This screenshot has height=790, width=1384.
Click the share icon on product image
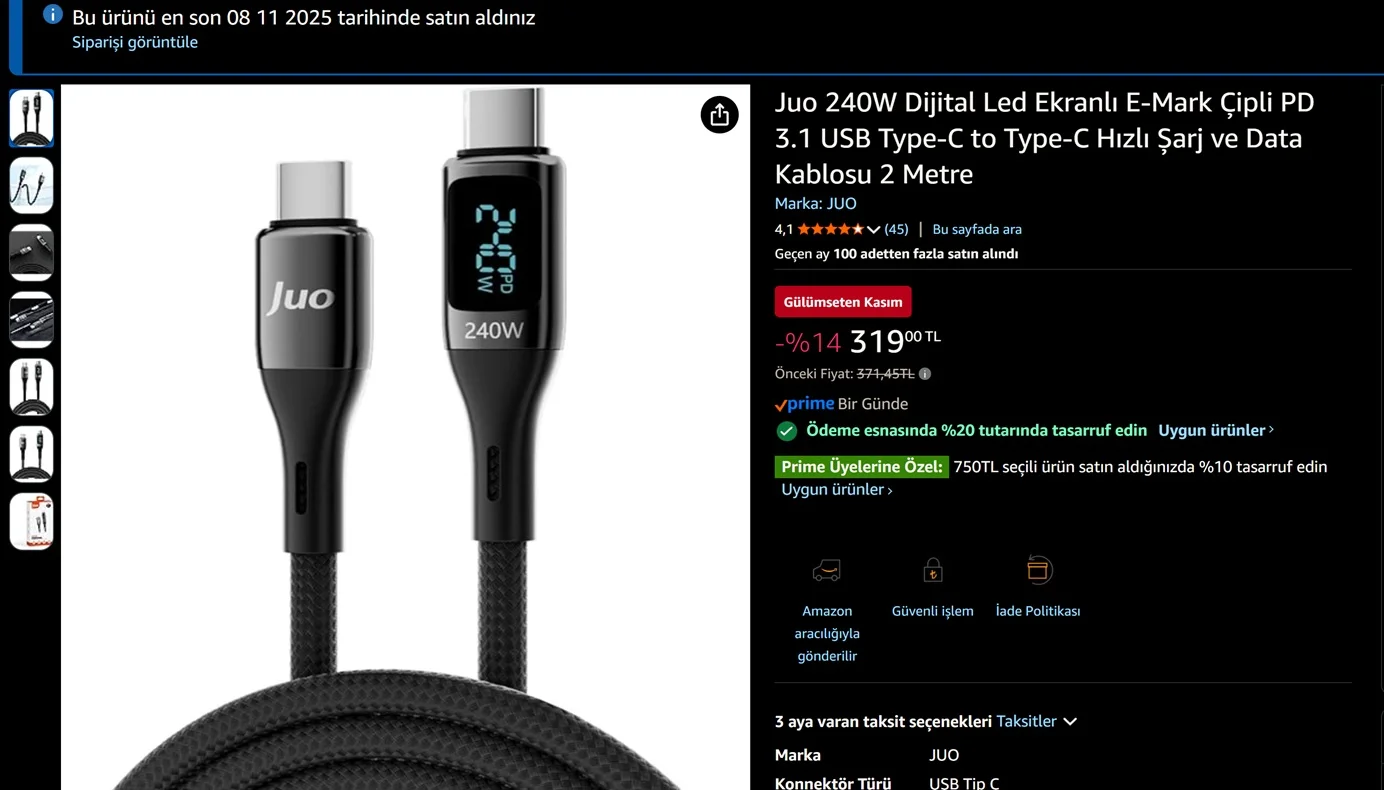[719, 115]
